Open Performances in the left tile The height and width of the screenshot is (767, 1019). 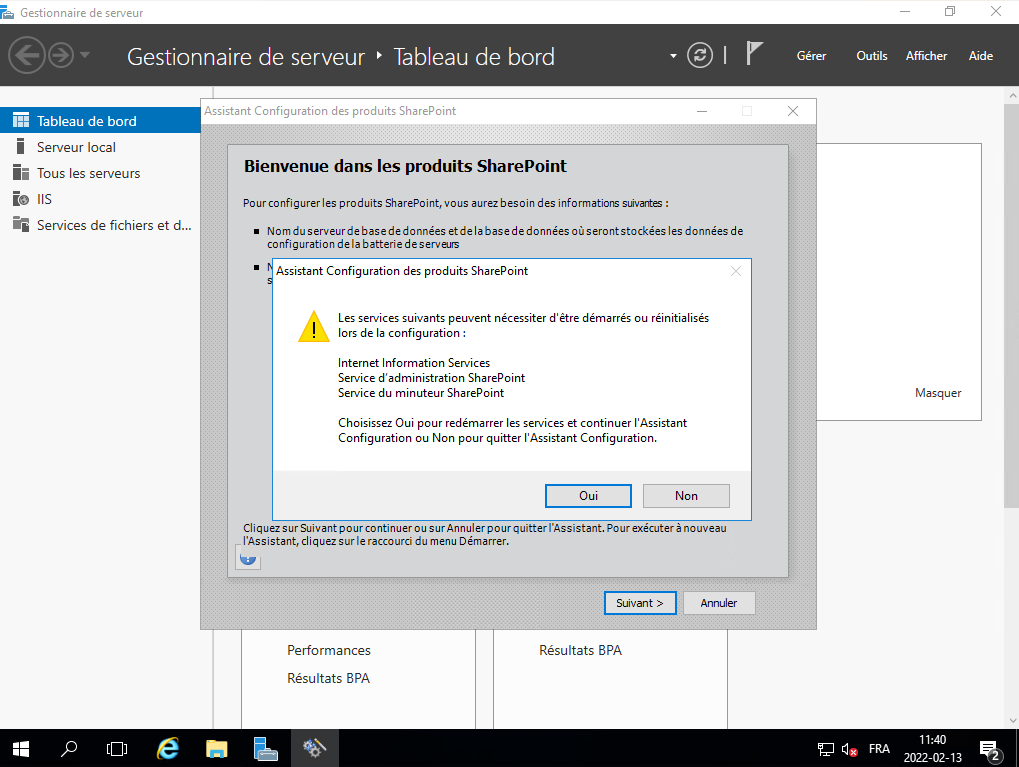[x=329, y=650]
